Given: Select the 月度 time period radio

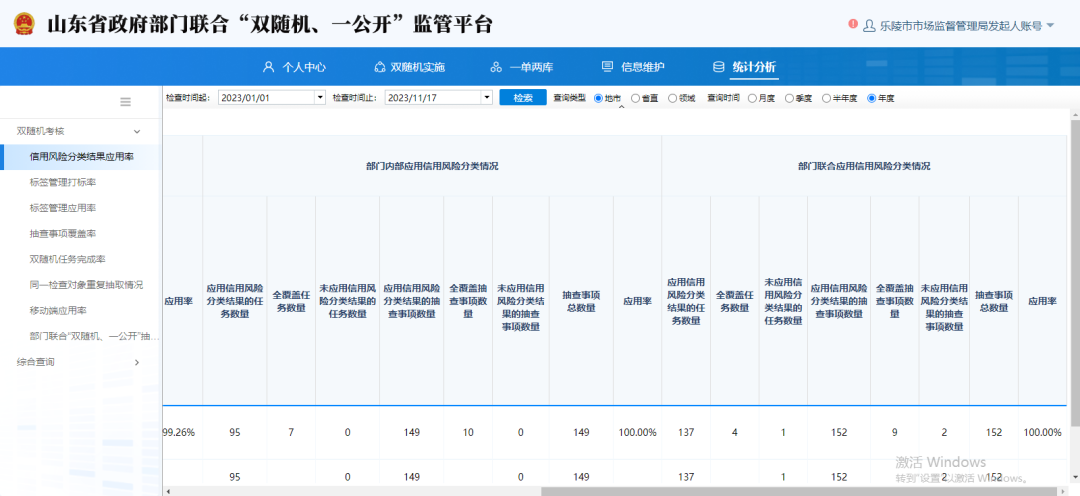Looking at the screenshot, I should pyautogui.click(x=751, y=98).
